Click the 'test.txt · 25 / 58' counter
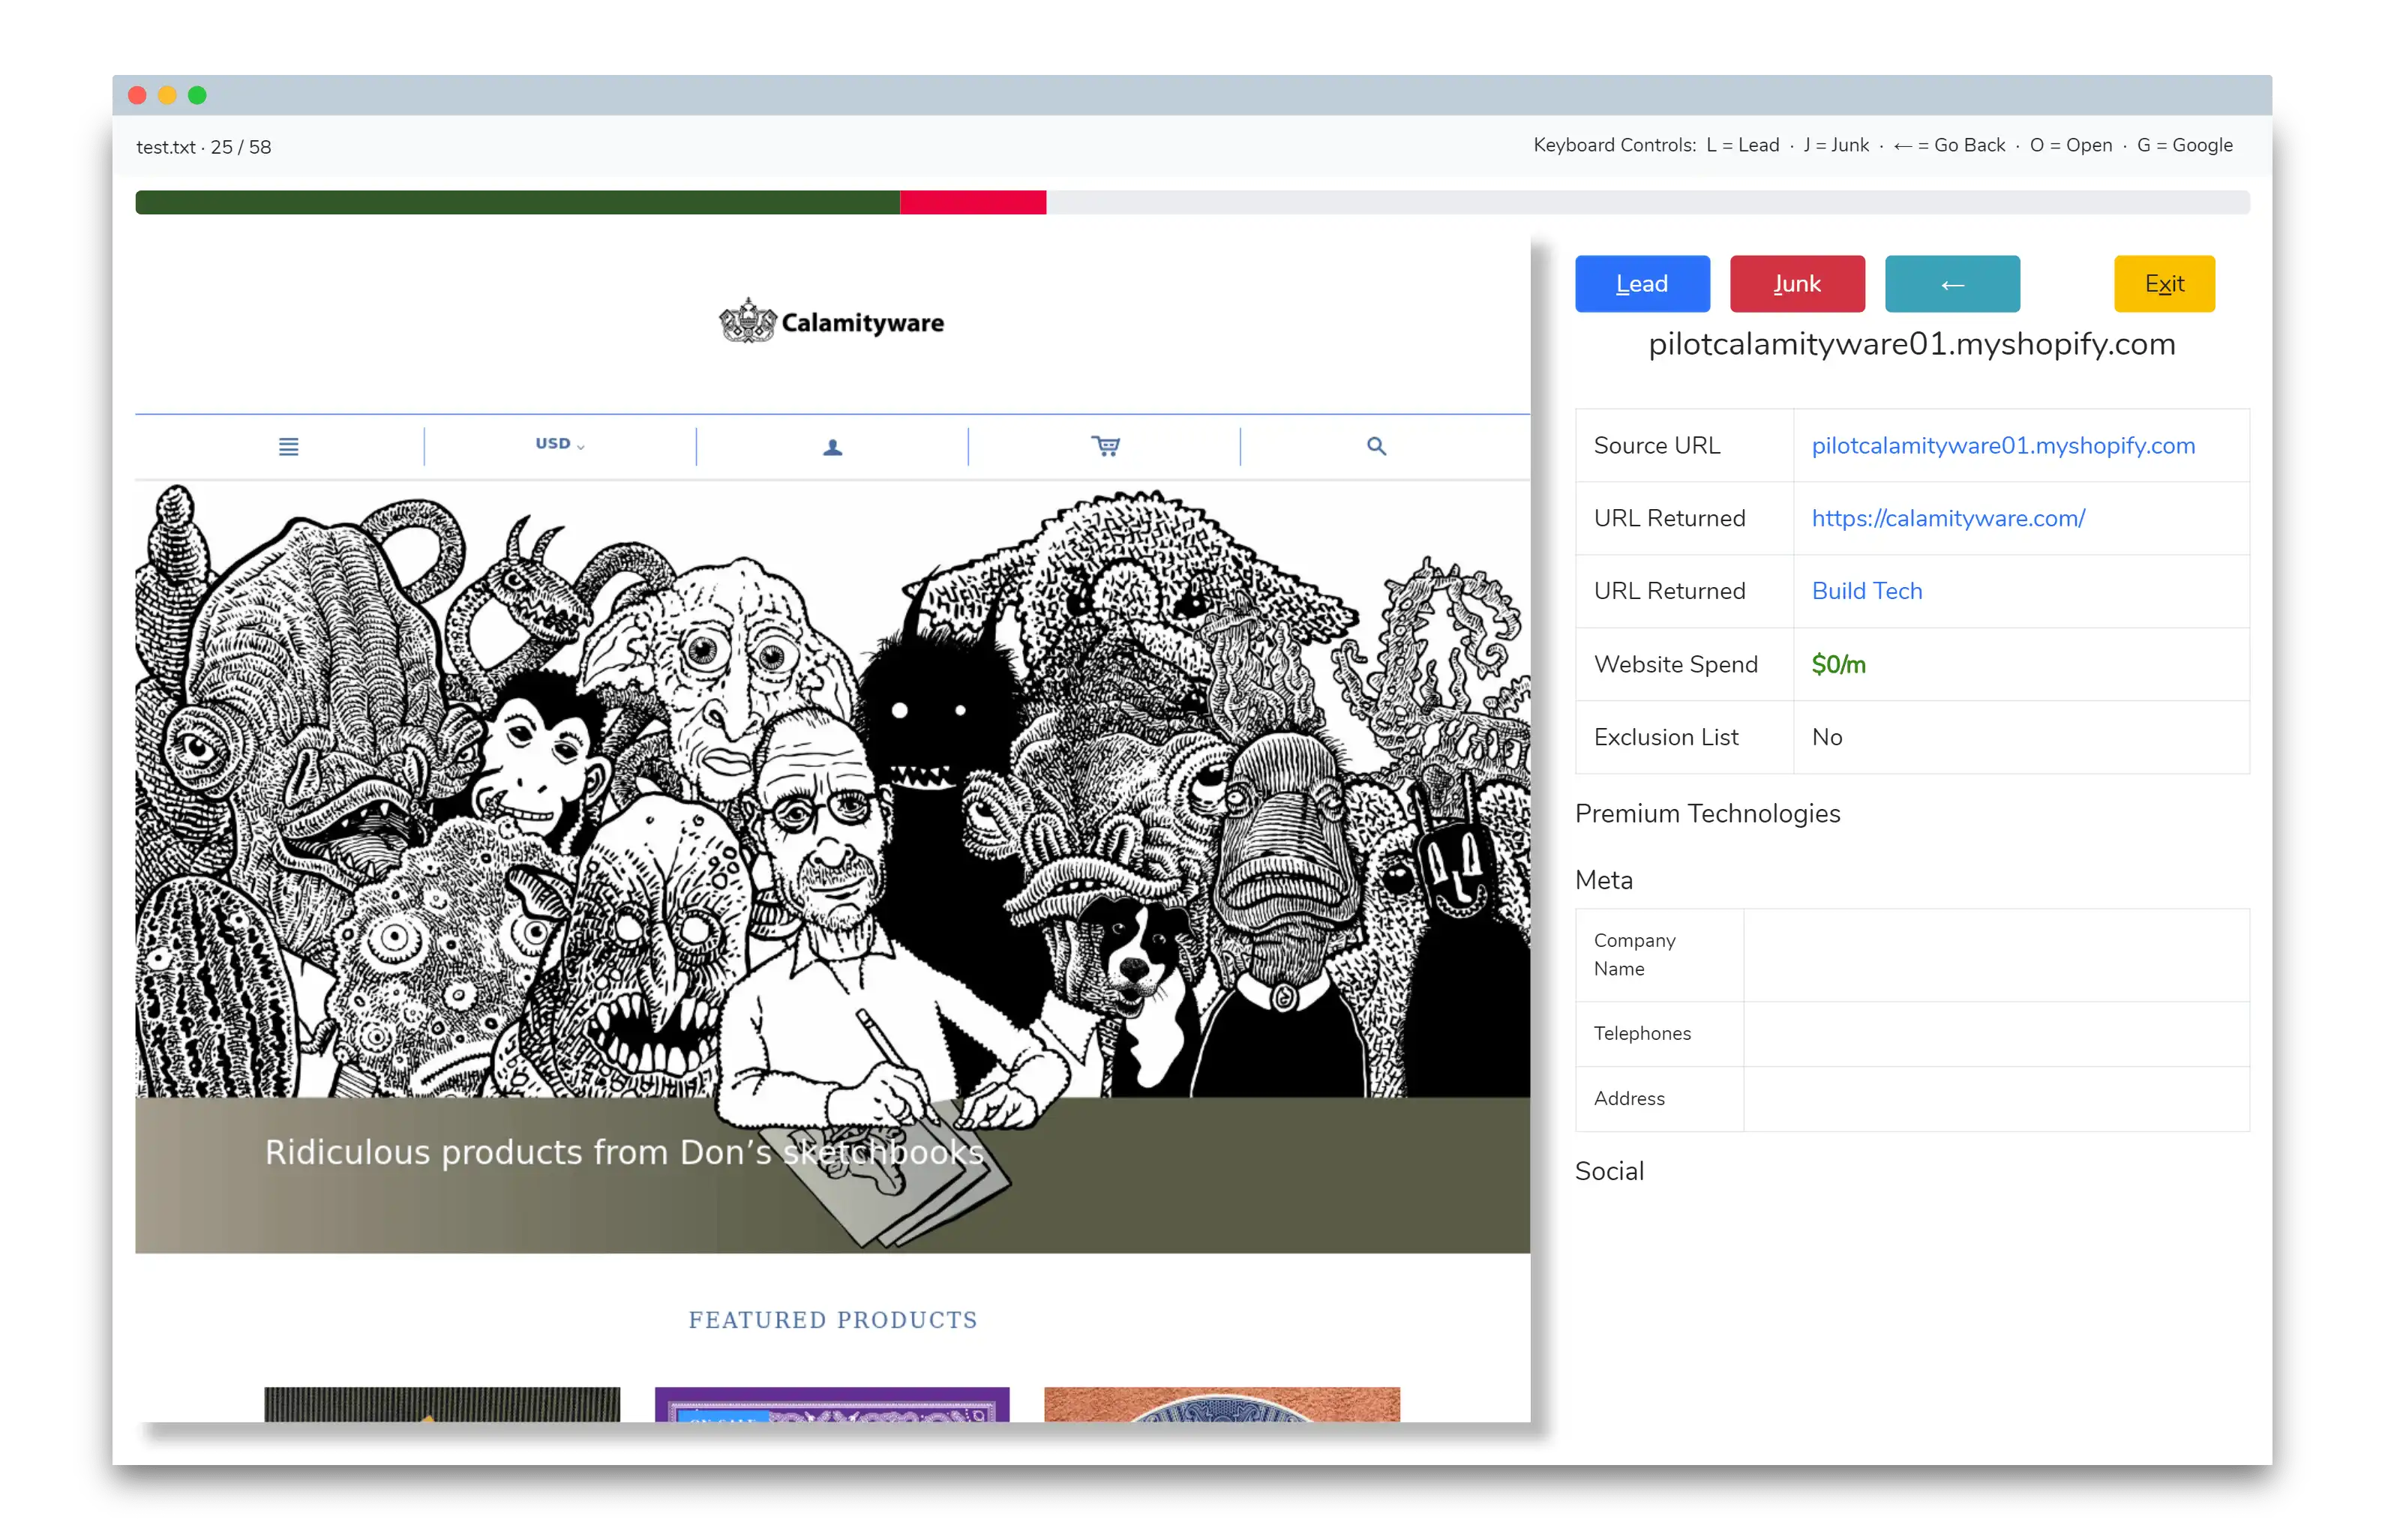The height and width of the screenshot is (1540, 2385). 204,146
